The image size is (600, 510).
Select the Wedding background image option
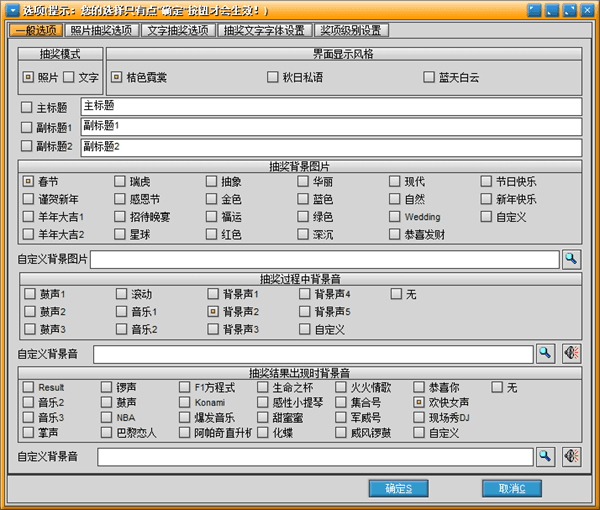(x=397, y=217)
